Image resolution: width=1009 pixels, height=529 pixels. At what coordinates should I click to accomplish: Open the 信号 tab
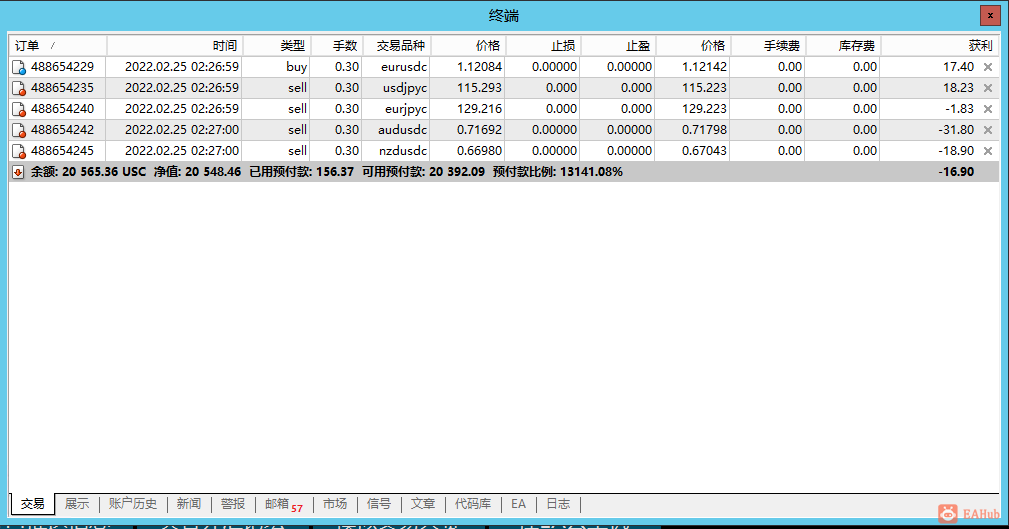click(x=378, y=504)
